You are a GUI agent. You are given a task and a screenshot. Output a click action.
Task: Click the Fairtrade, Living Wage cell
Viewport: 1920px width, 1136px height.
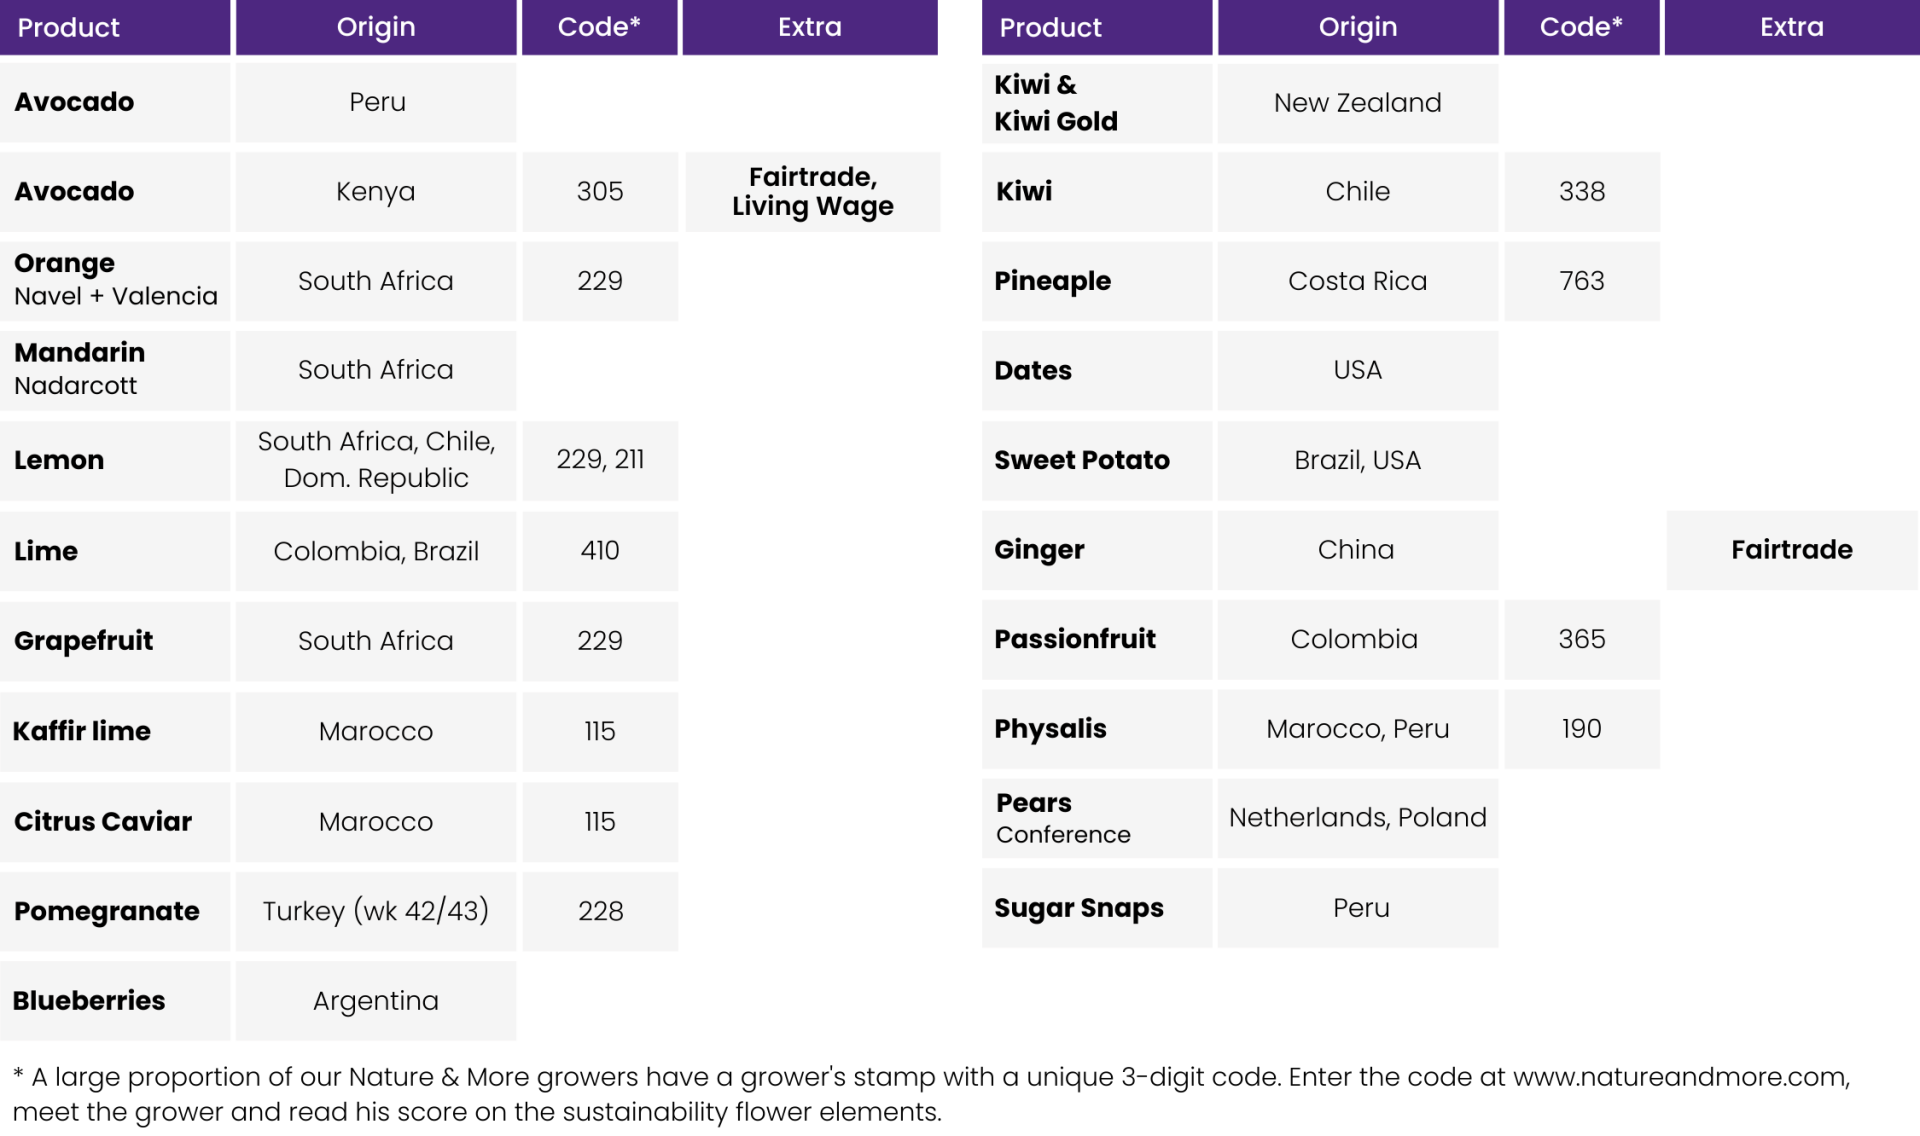[812, 192]
